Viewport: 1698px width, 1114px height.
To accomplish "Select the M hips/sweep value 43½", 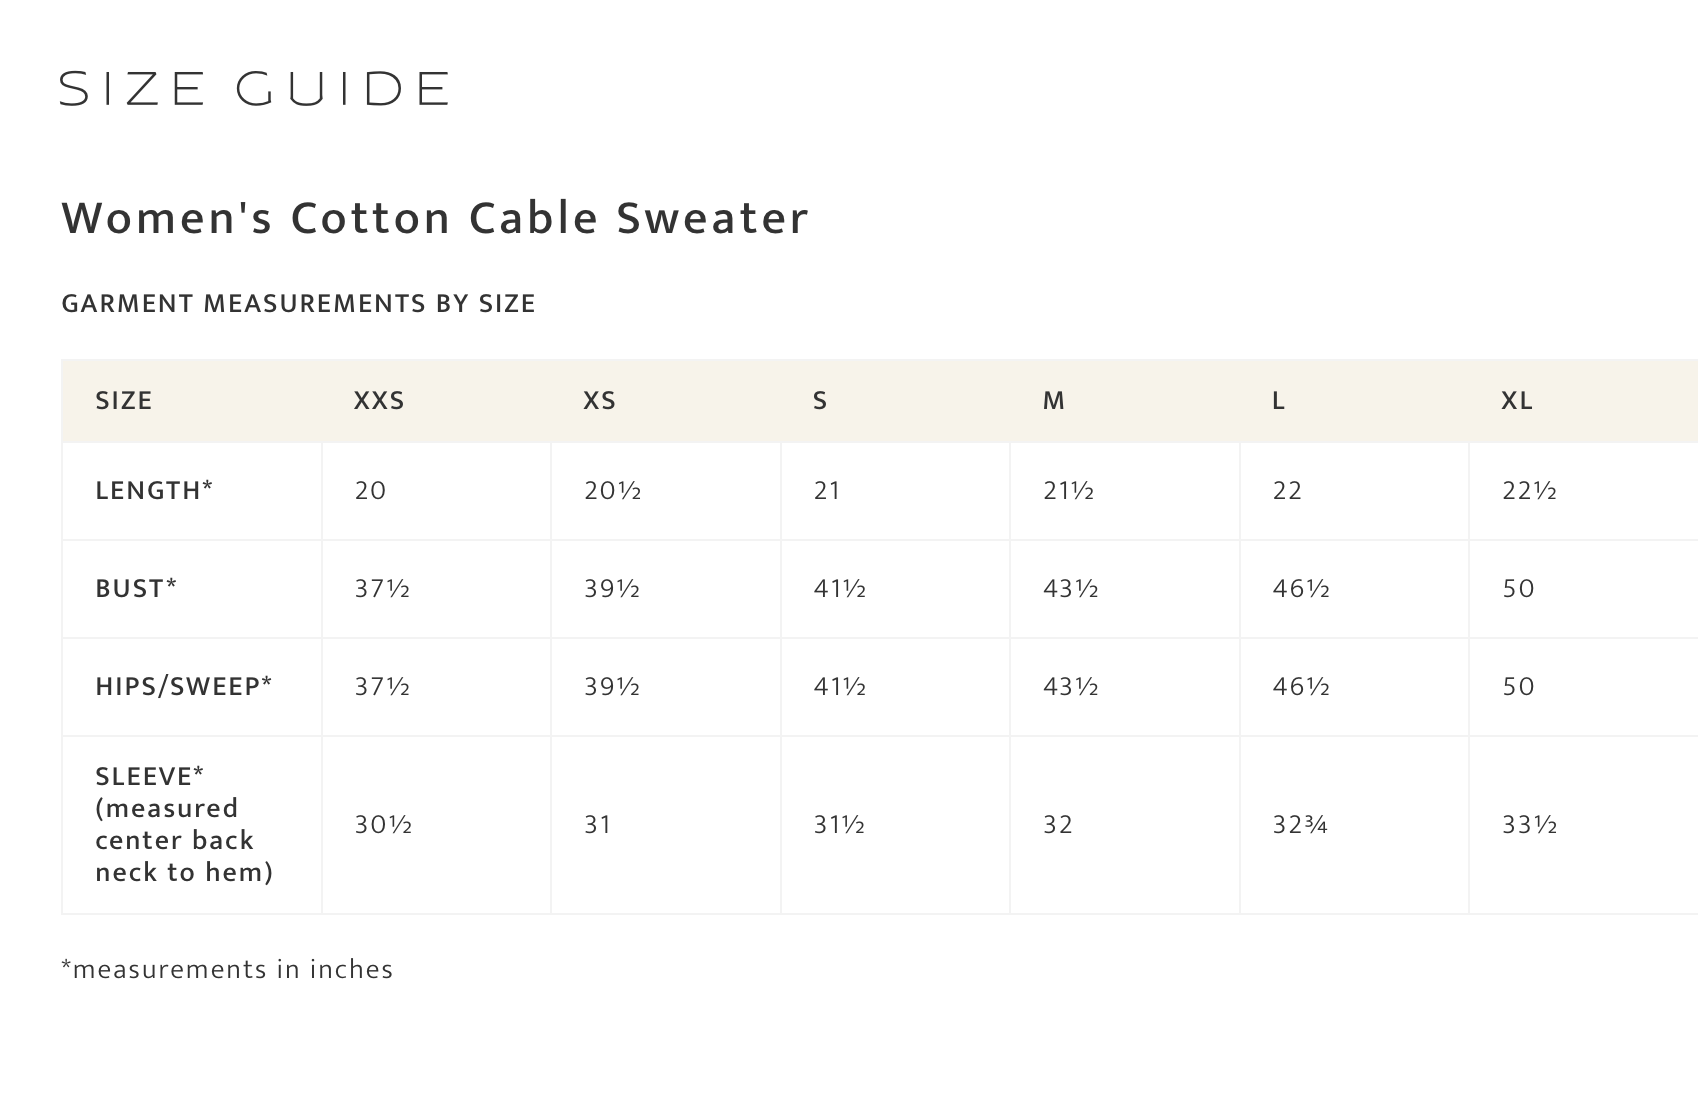I will (x=1070, y=686).
